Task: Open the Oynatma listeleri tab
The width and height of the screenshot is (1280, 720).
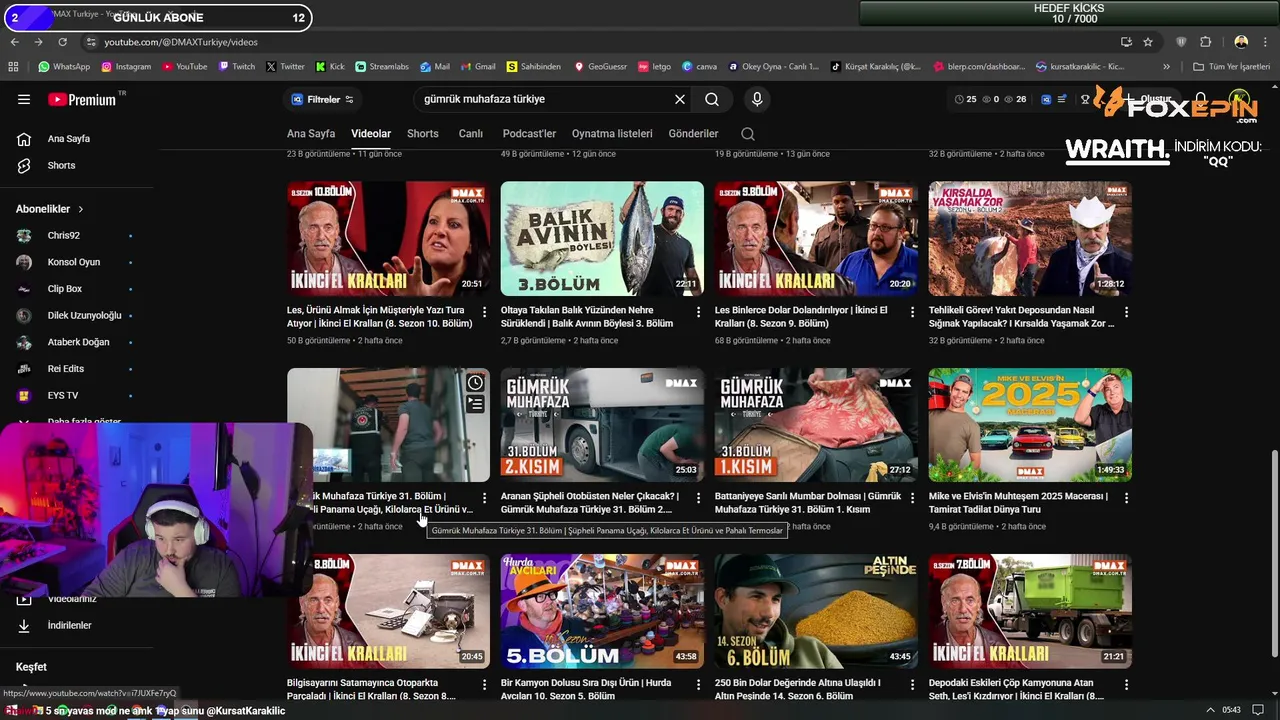Action: [x=612, y=134]
